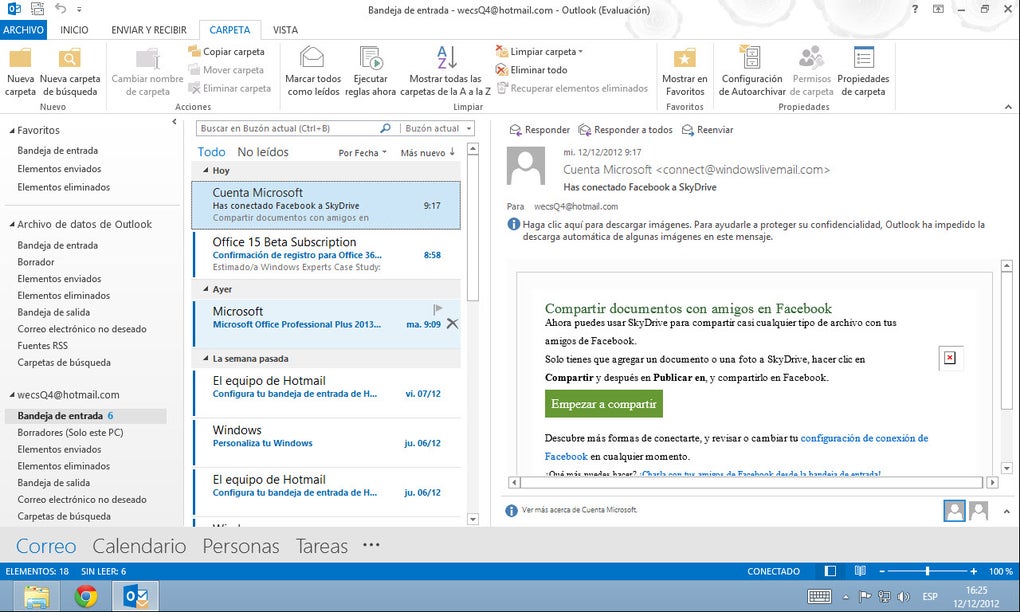This screenshot has width=1020, height=612.
Task: Open configuración de conexión de link
Action: [x=864, y=438]
